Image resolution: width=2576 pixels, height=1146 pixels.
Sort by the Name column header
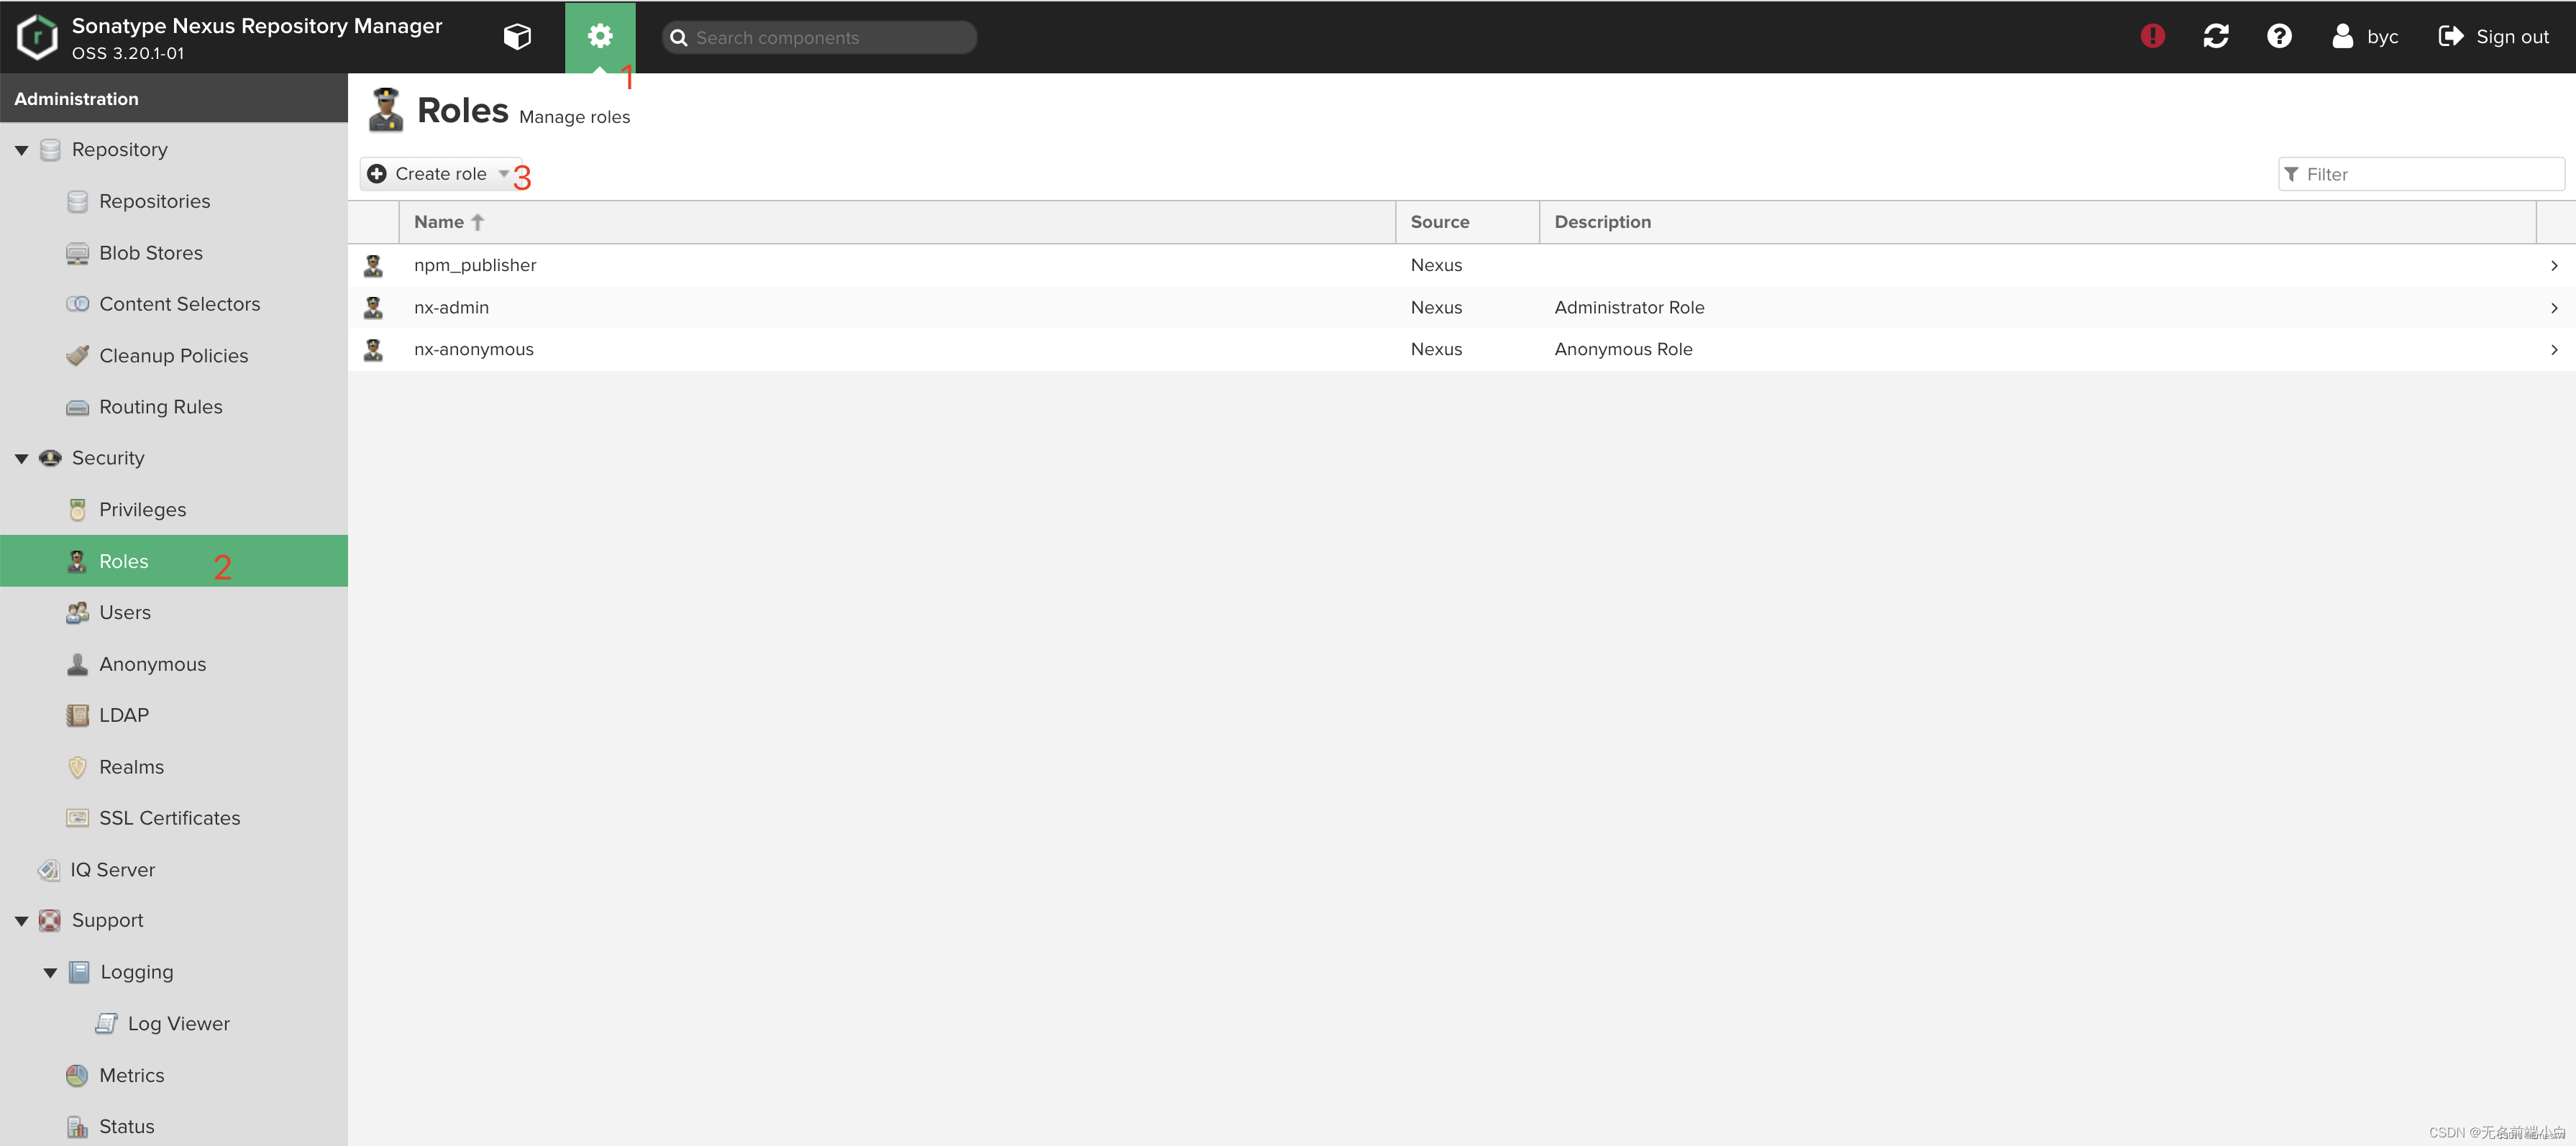[x=440, y=222]
